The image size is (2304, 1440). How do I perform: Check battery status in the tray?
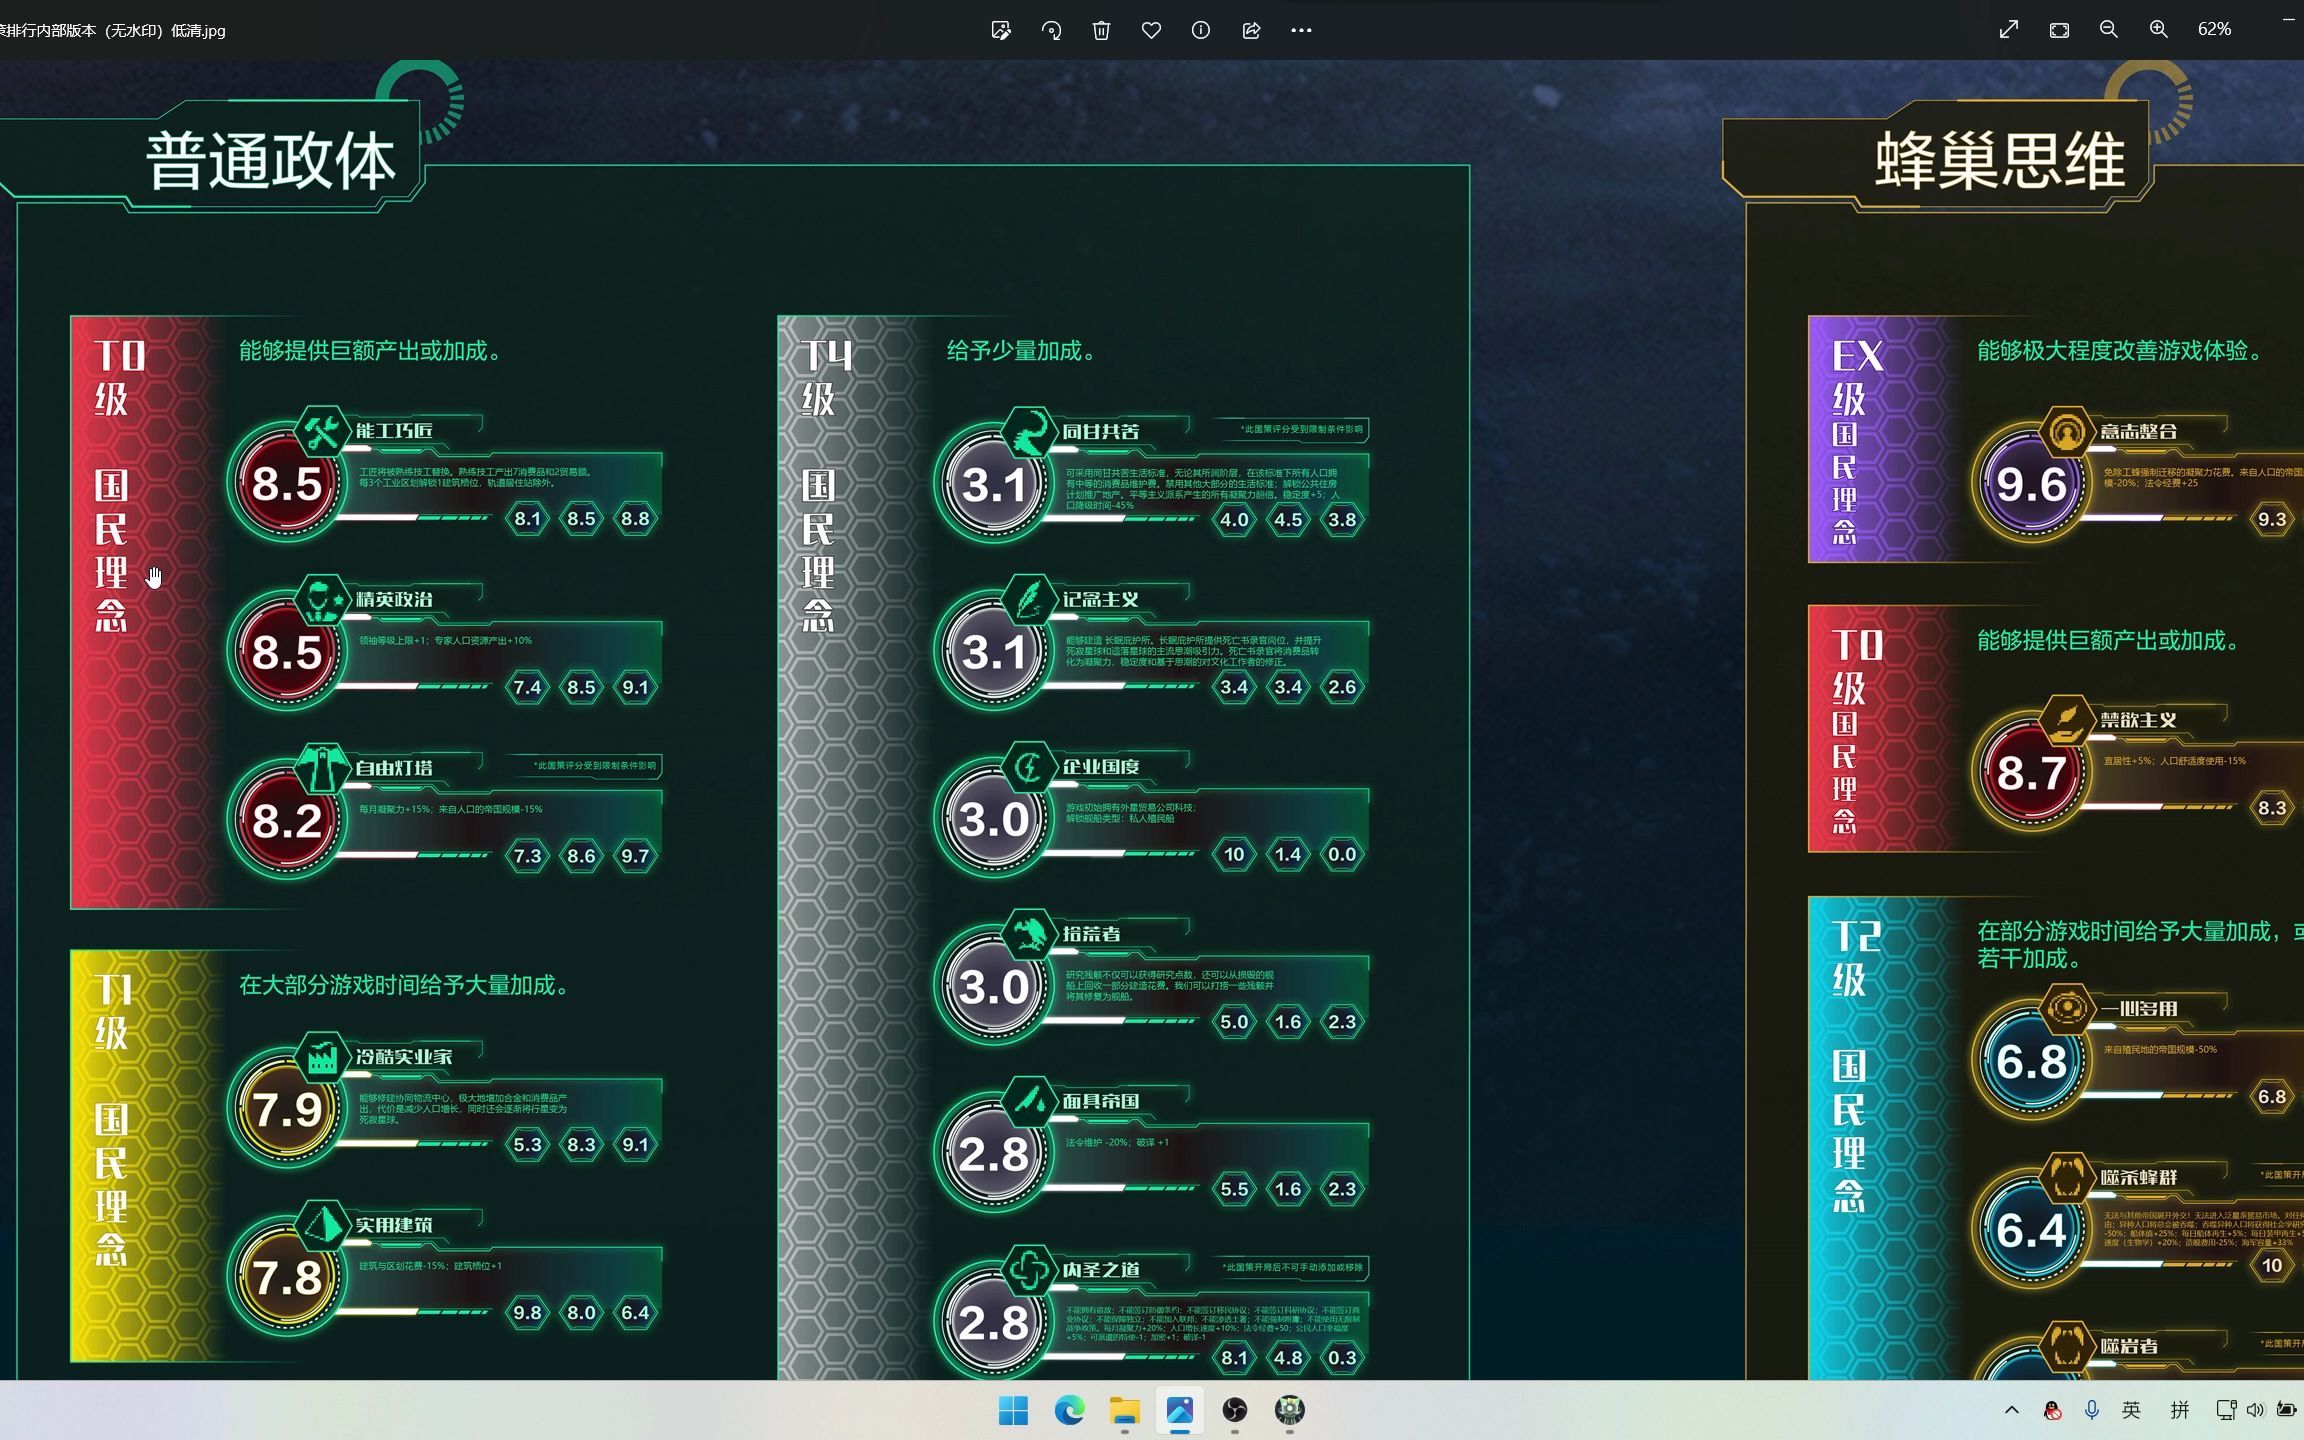(x=2286, y=1410)
